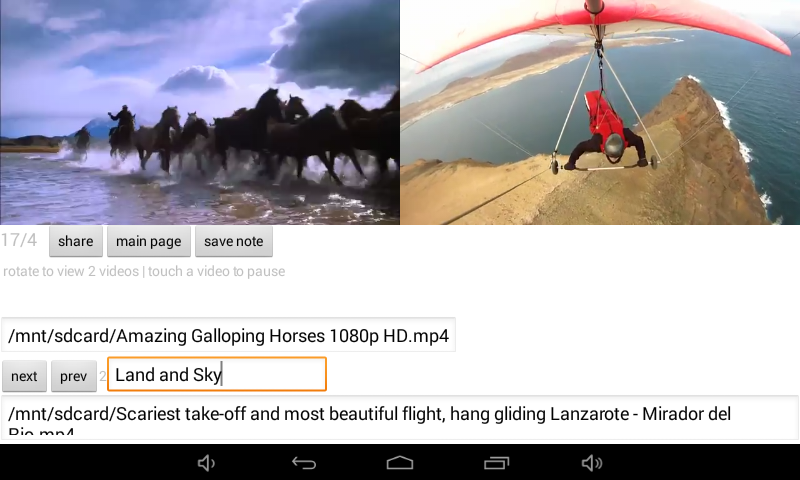Tap the 17/4 counter label
The width and height of the screenshot is (800, 480).
[19, 240]
